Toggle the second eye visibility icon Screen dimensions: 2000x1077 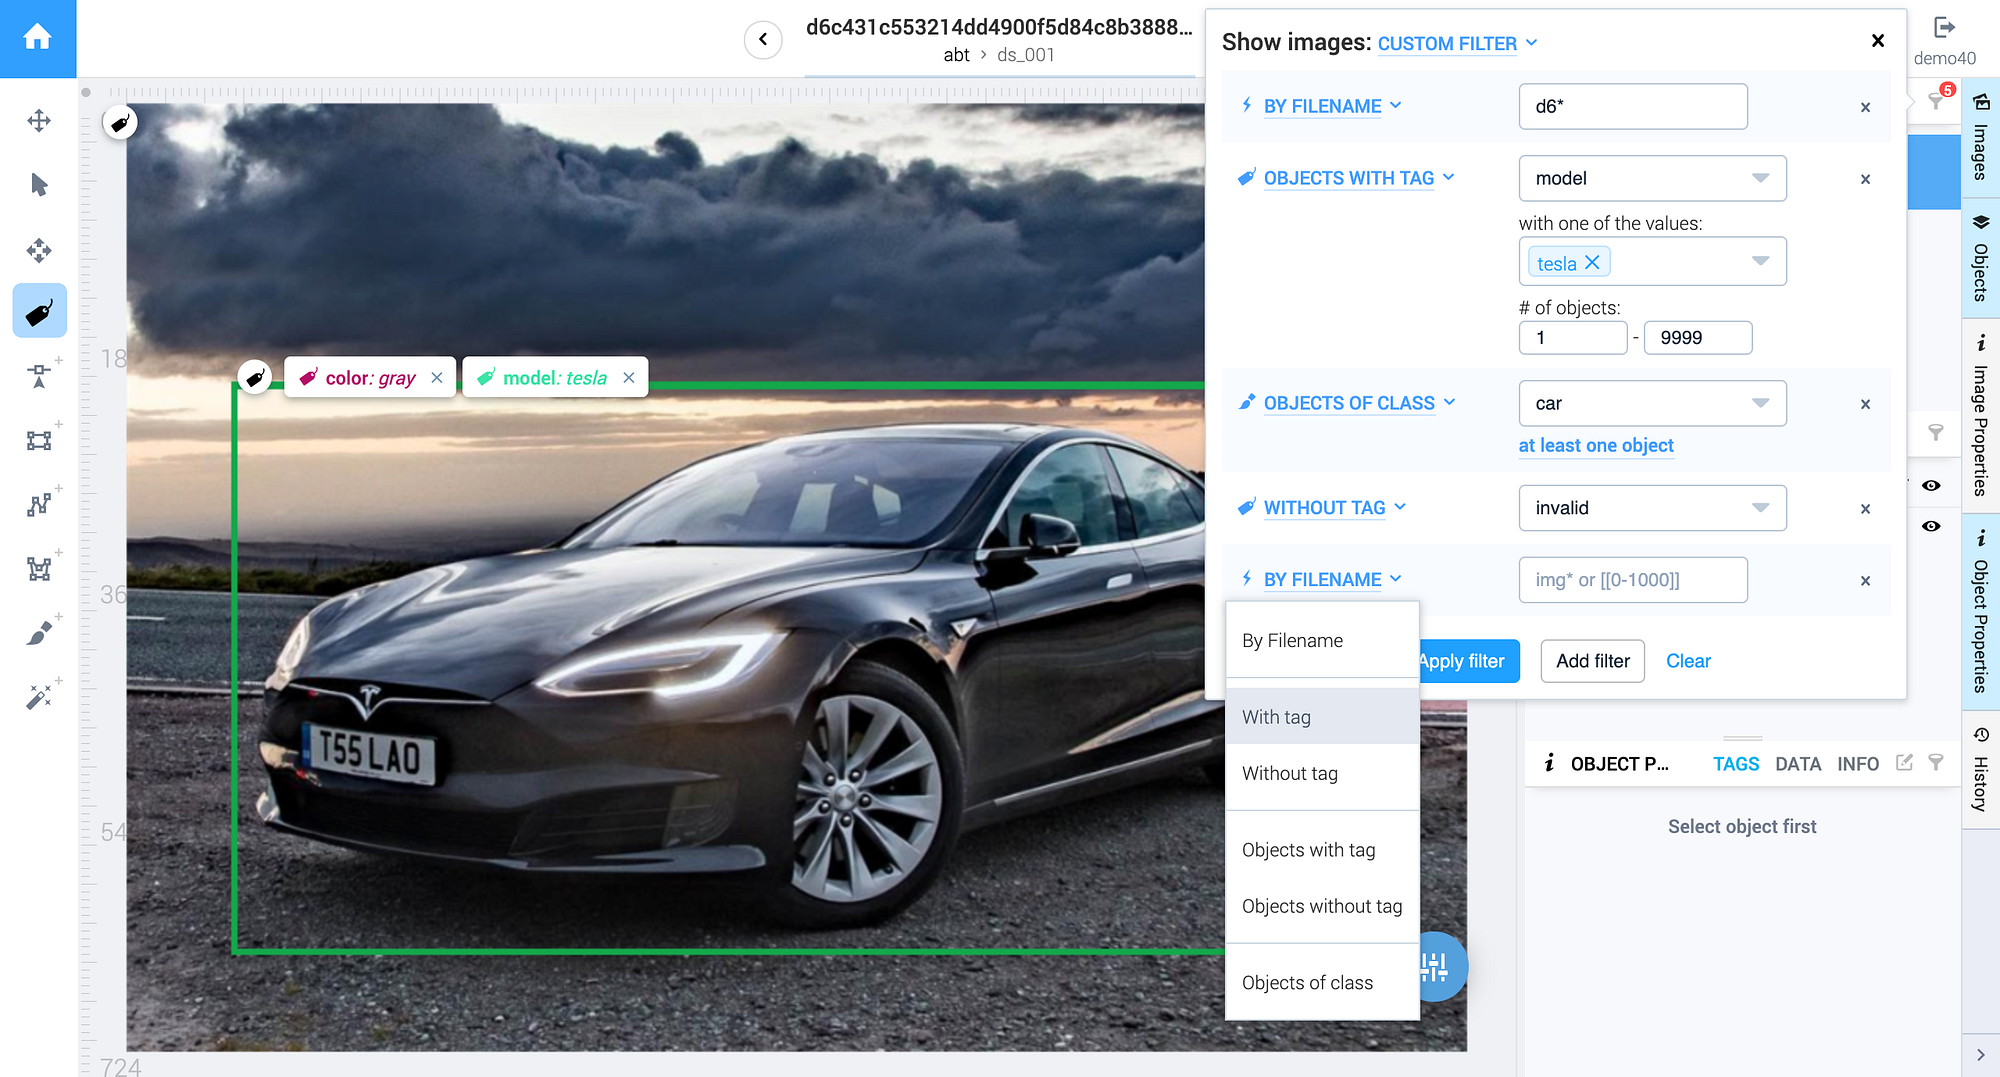1931,525
